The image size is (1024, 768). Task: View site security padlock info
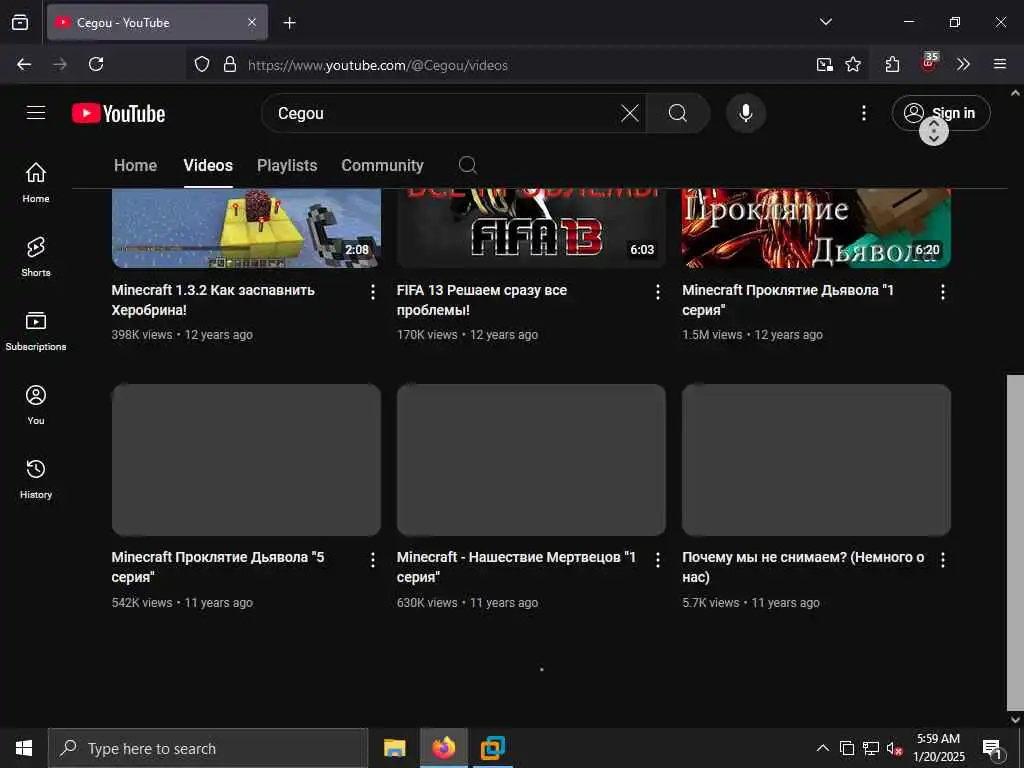click(230, 64)
